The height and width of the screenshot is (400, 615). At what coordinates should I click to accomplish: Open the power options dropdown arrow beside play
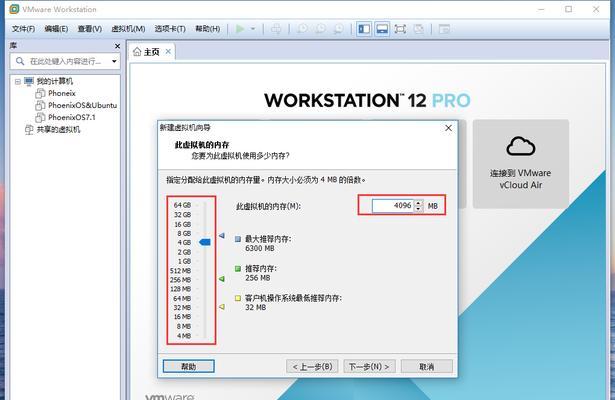click(253, 29)
